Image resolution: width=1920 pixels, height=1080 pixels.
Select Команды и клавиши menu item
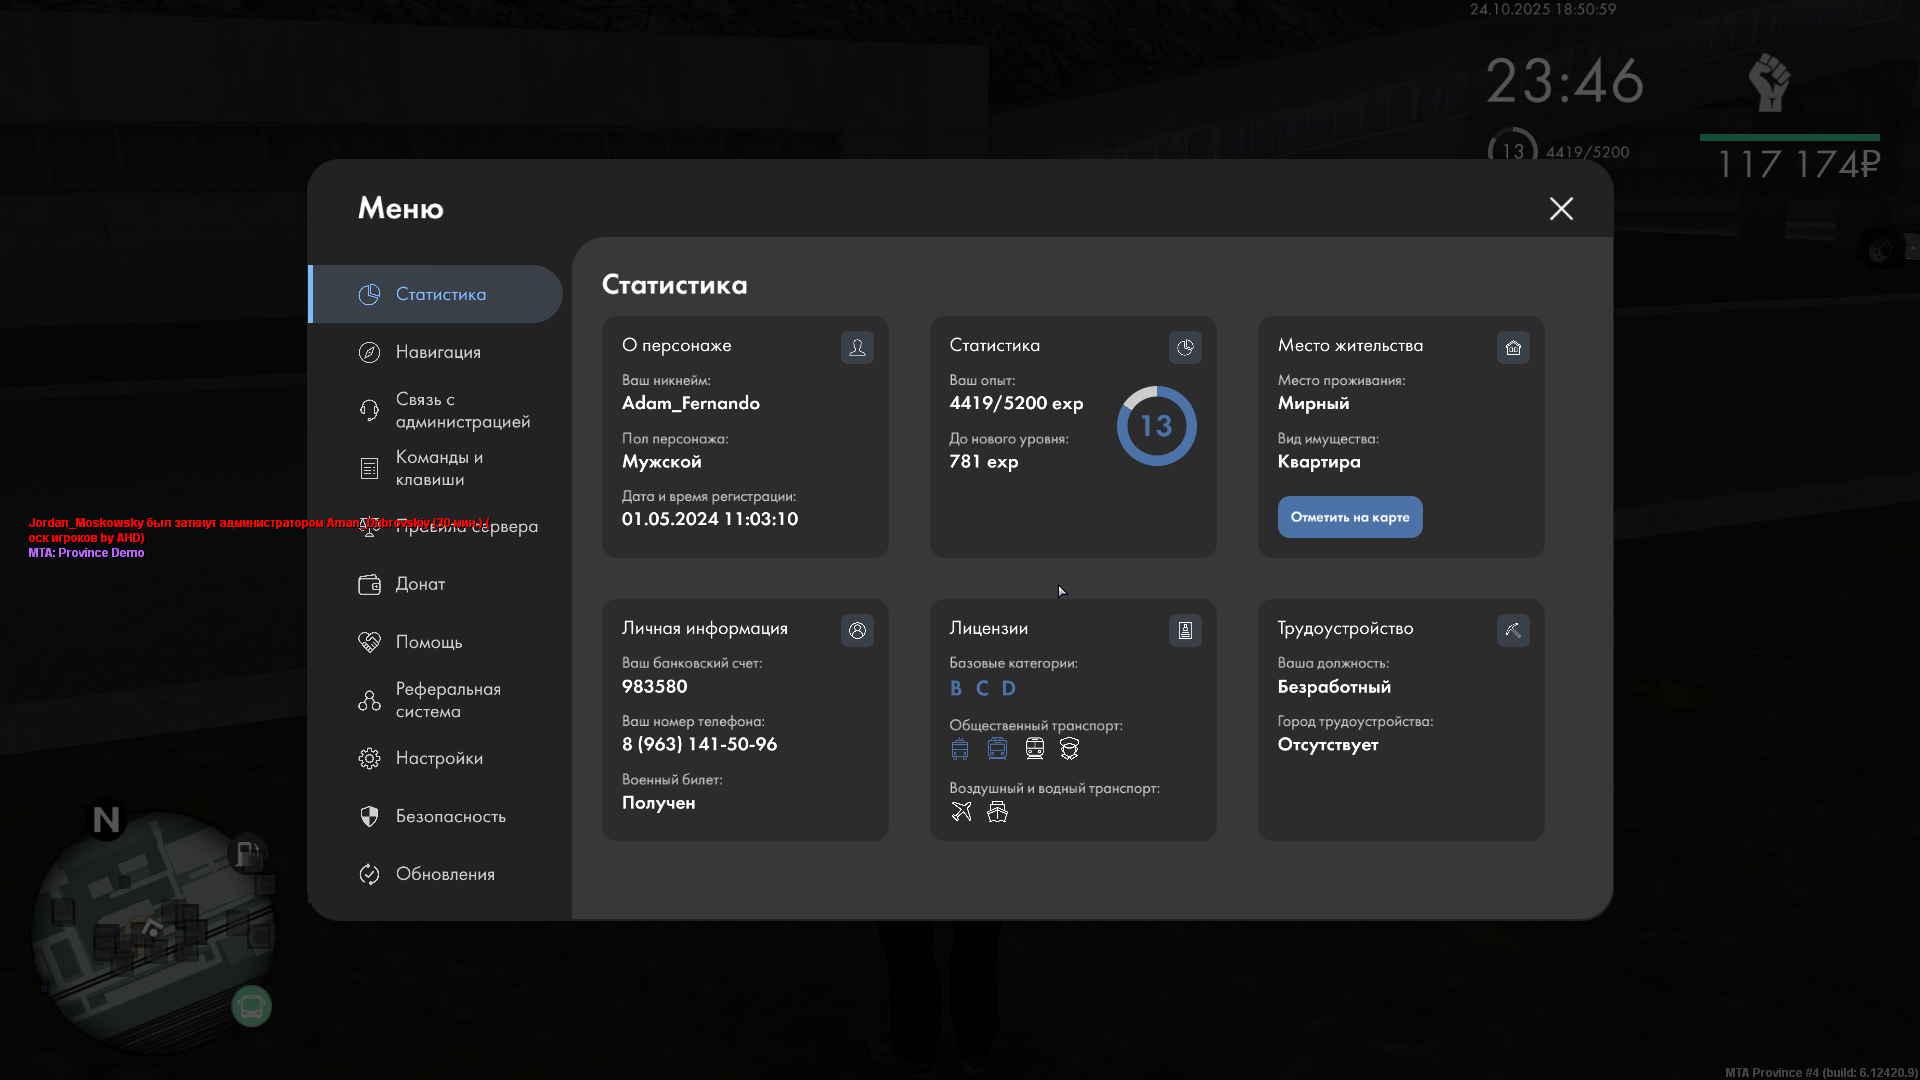click(x=438, y=468)
